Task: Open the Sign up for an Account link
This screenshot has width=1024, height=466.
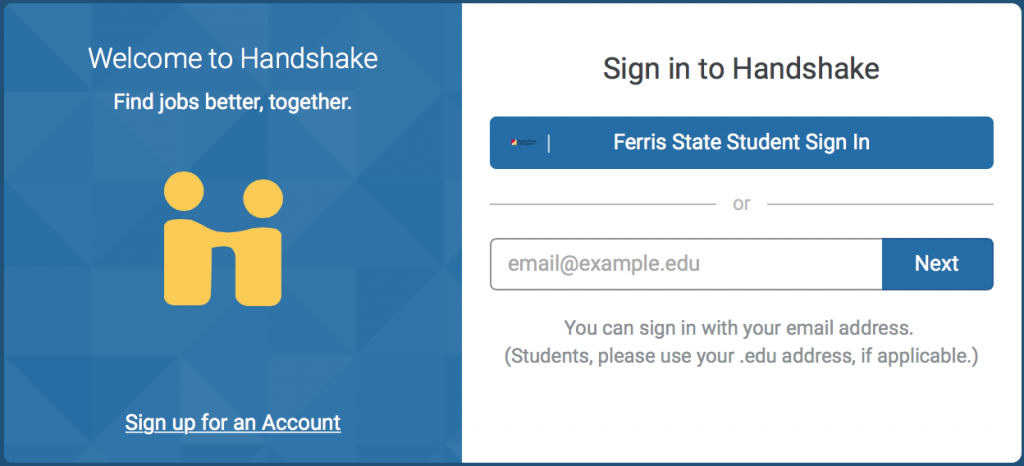Action: [x=233, y=423]
